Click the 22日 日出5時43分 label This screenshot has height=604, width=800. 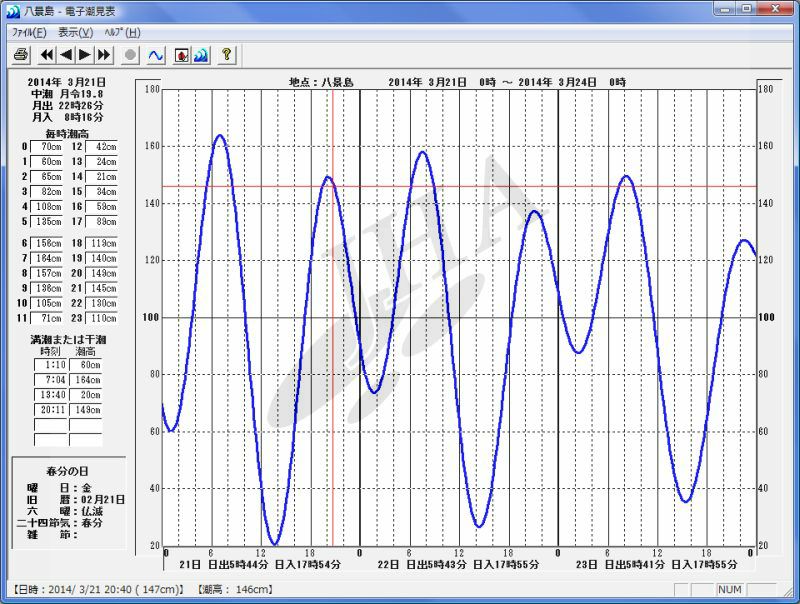pyautogui.click(x=422, y=565)
